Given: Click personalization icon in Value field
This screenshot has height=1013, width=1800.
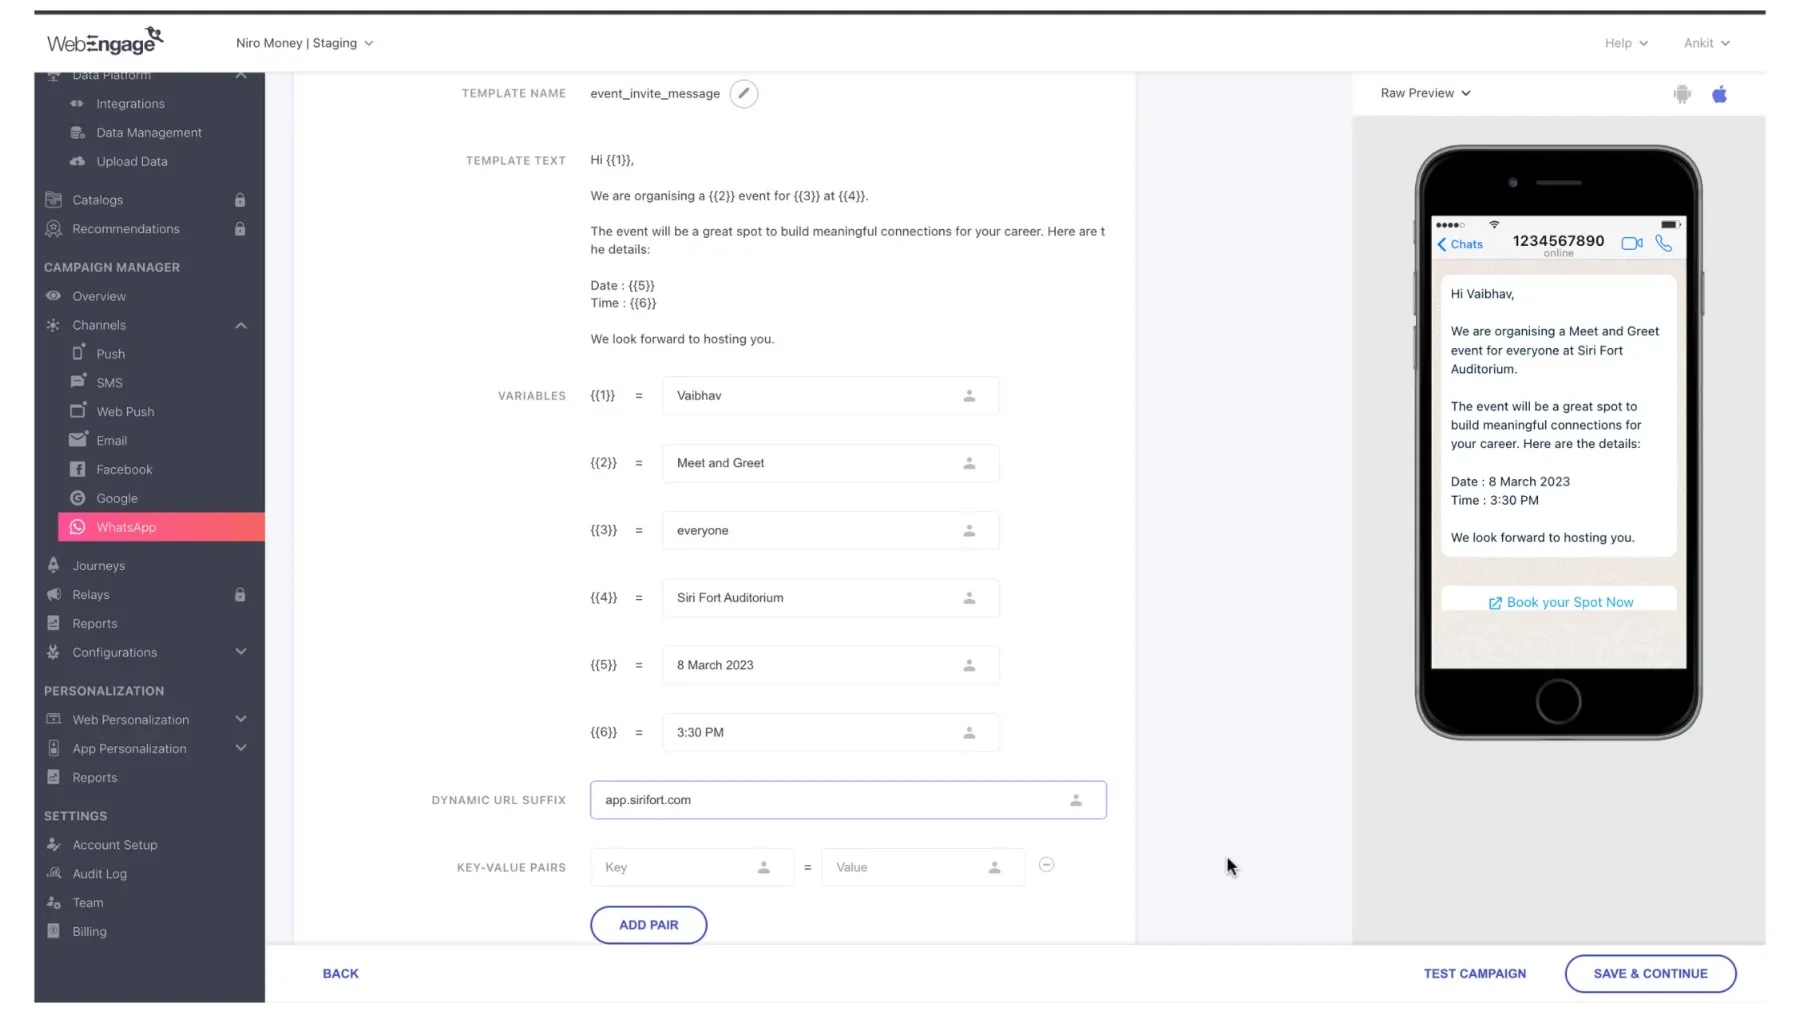Looking at the screenshot, I should (995, 868).
